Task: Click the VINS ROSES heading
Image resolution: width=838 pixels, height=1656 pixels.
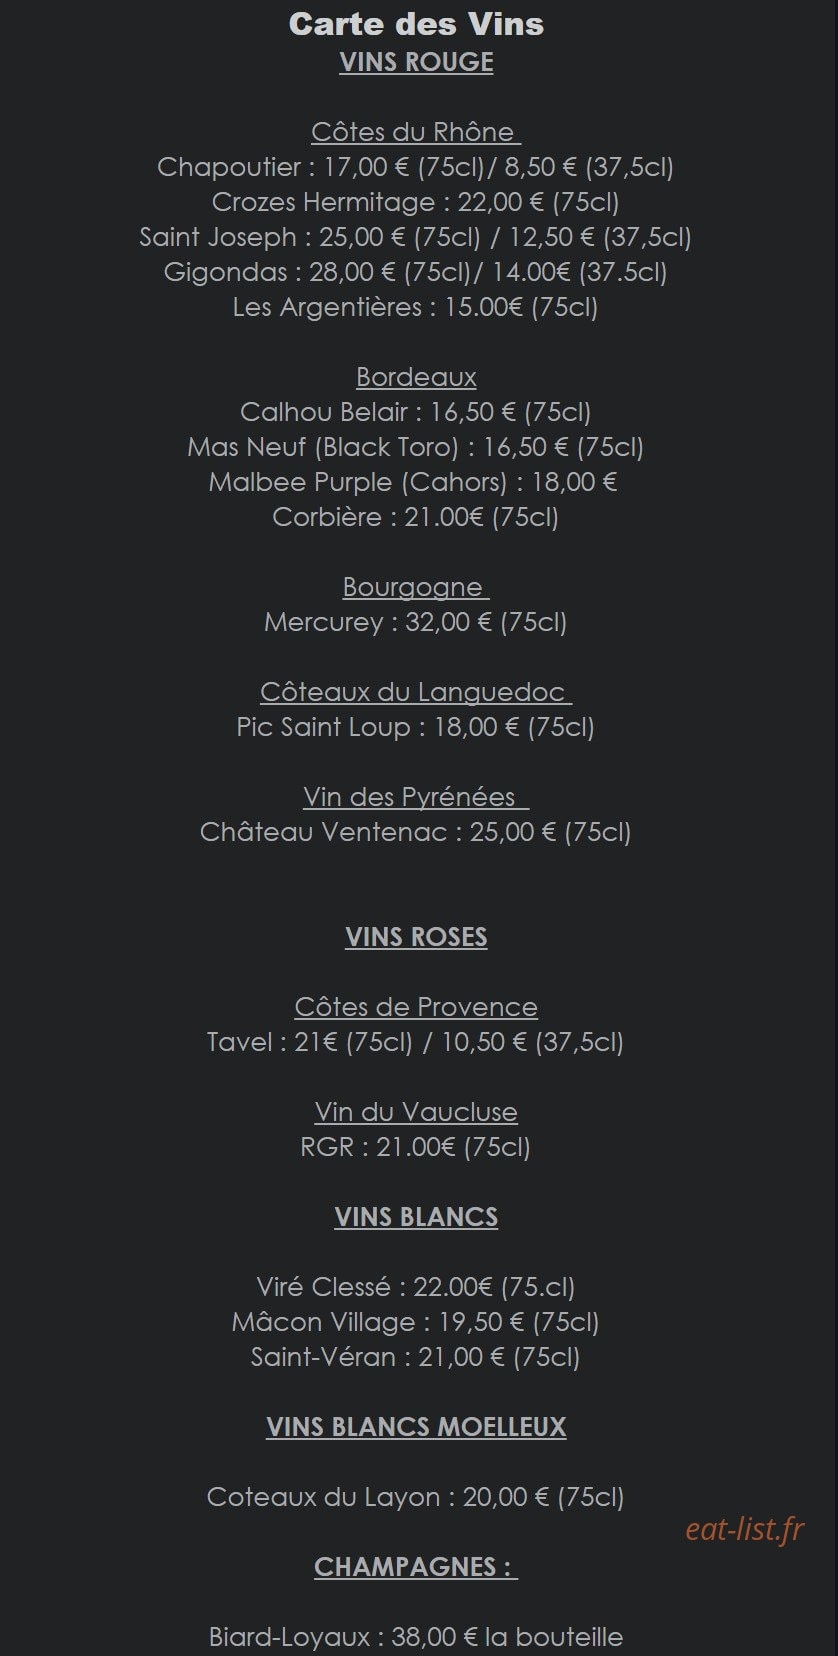Action: tap(416, 937)
